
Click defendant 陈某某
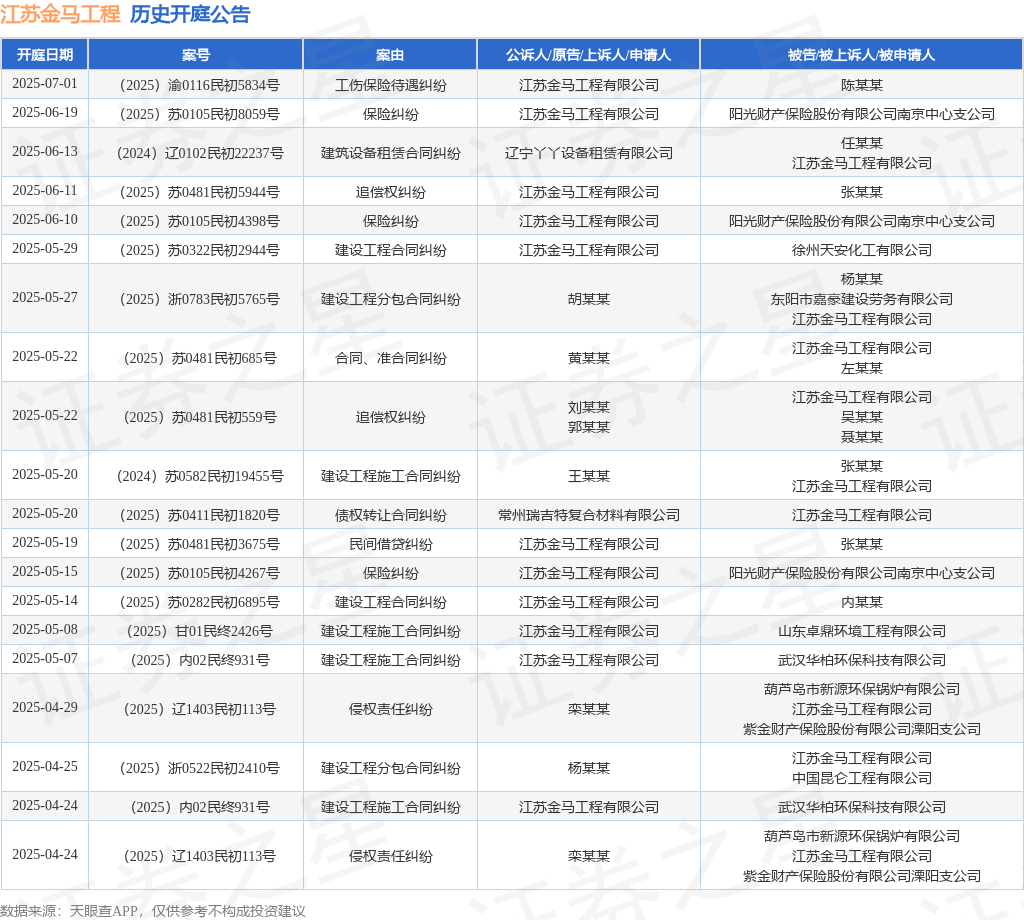[861, 85]
